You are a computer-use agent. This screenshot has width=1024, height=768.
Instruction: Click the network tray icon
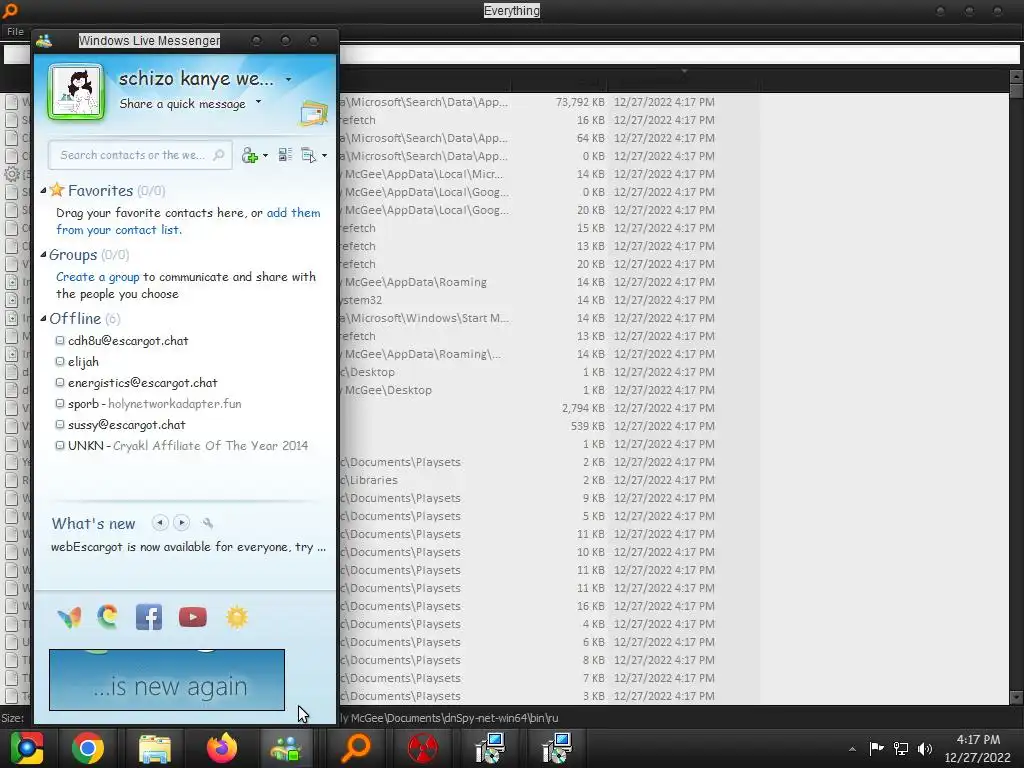pos(901,748)
